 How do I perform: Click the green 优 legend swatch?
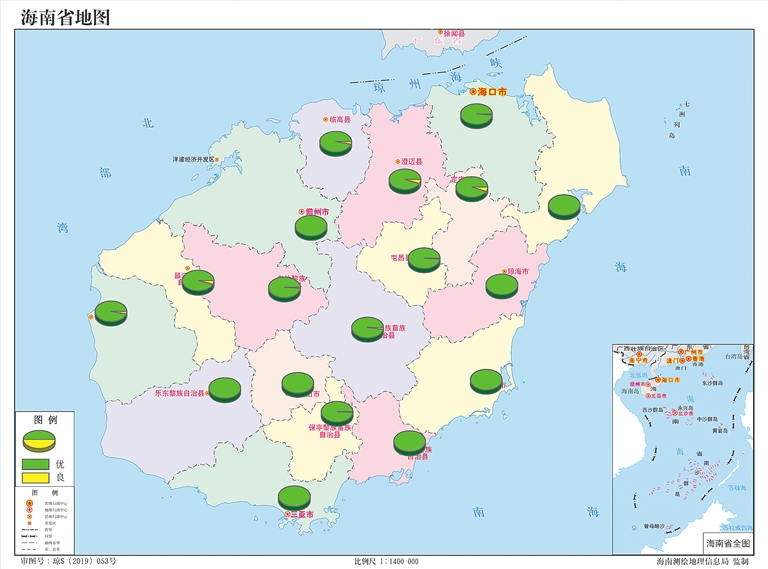point(37,465)
